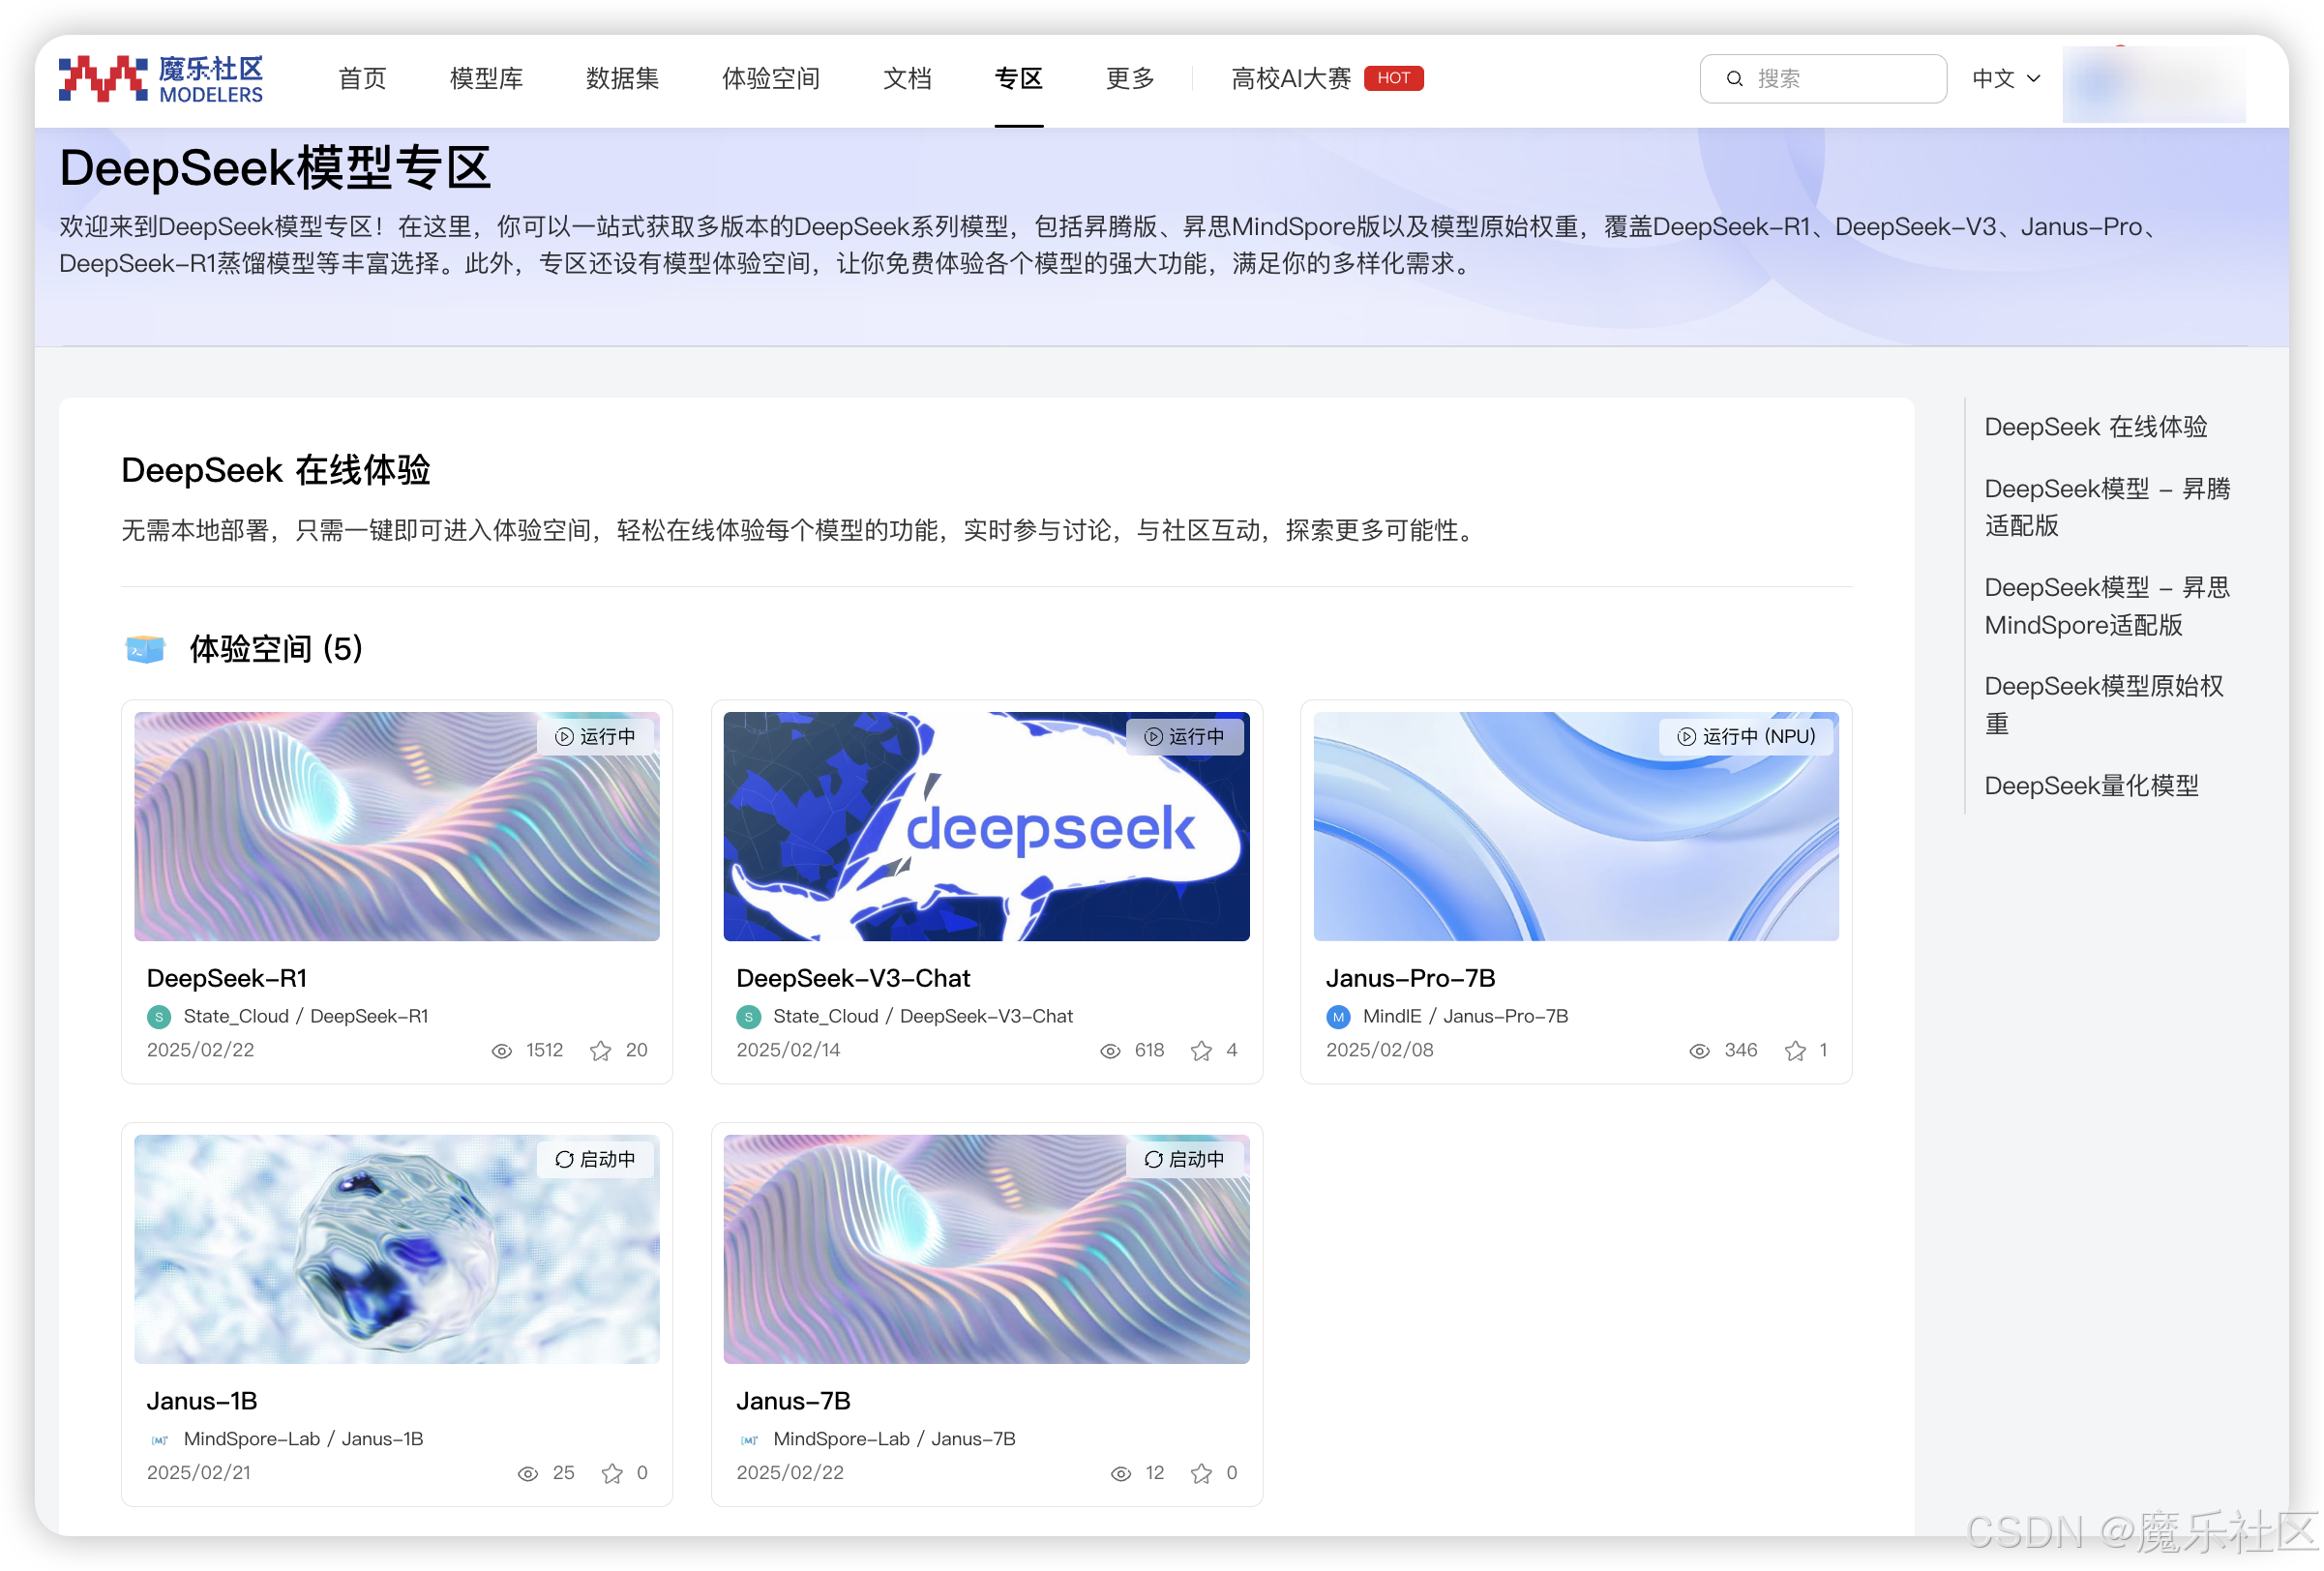Go to the 模型库 tab
Viewport: 2324px width, 1571px height.
click(486, 78)
